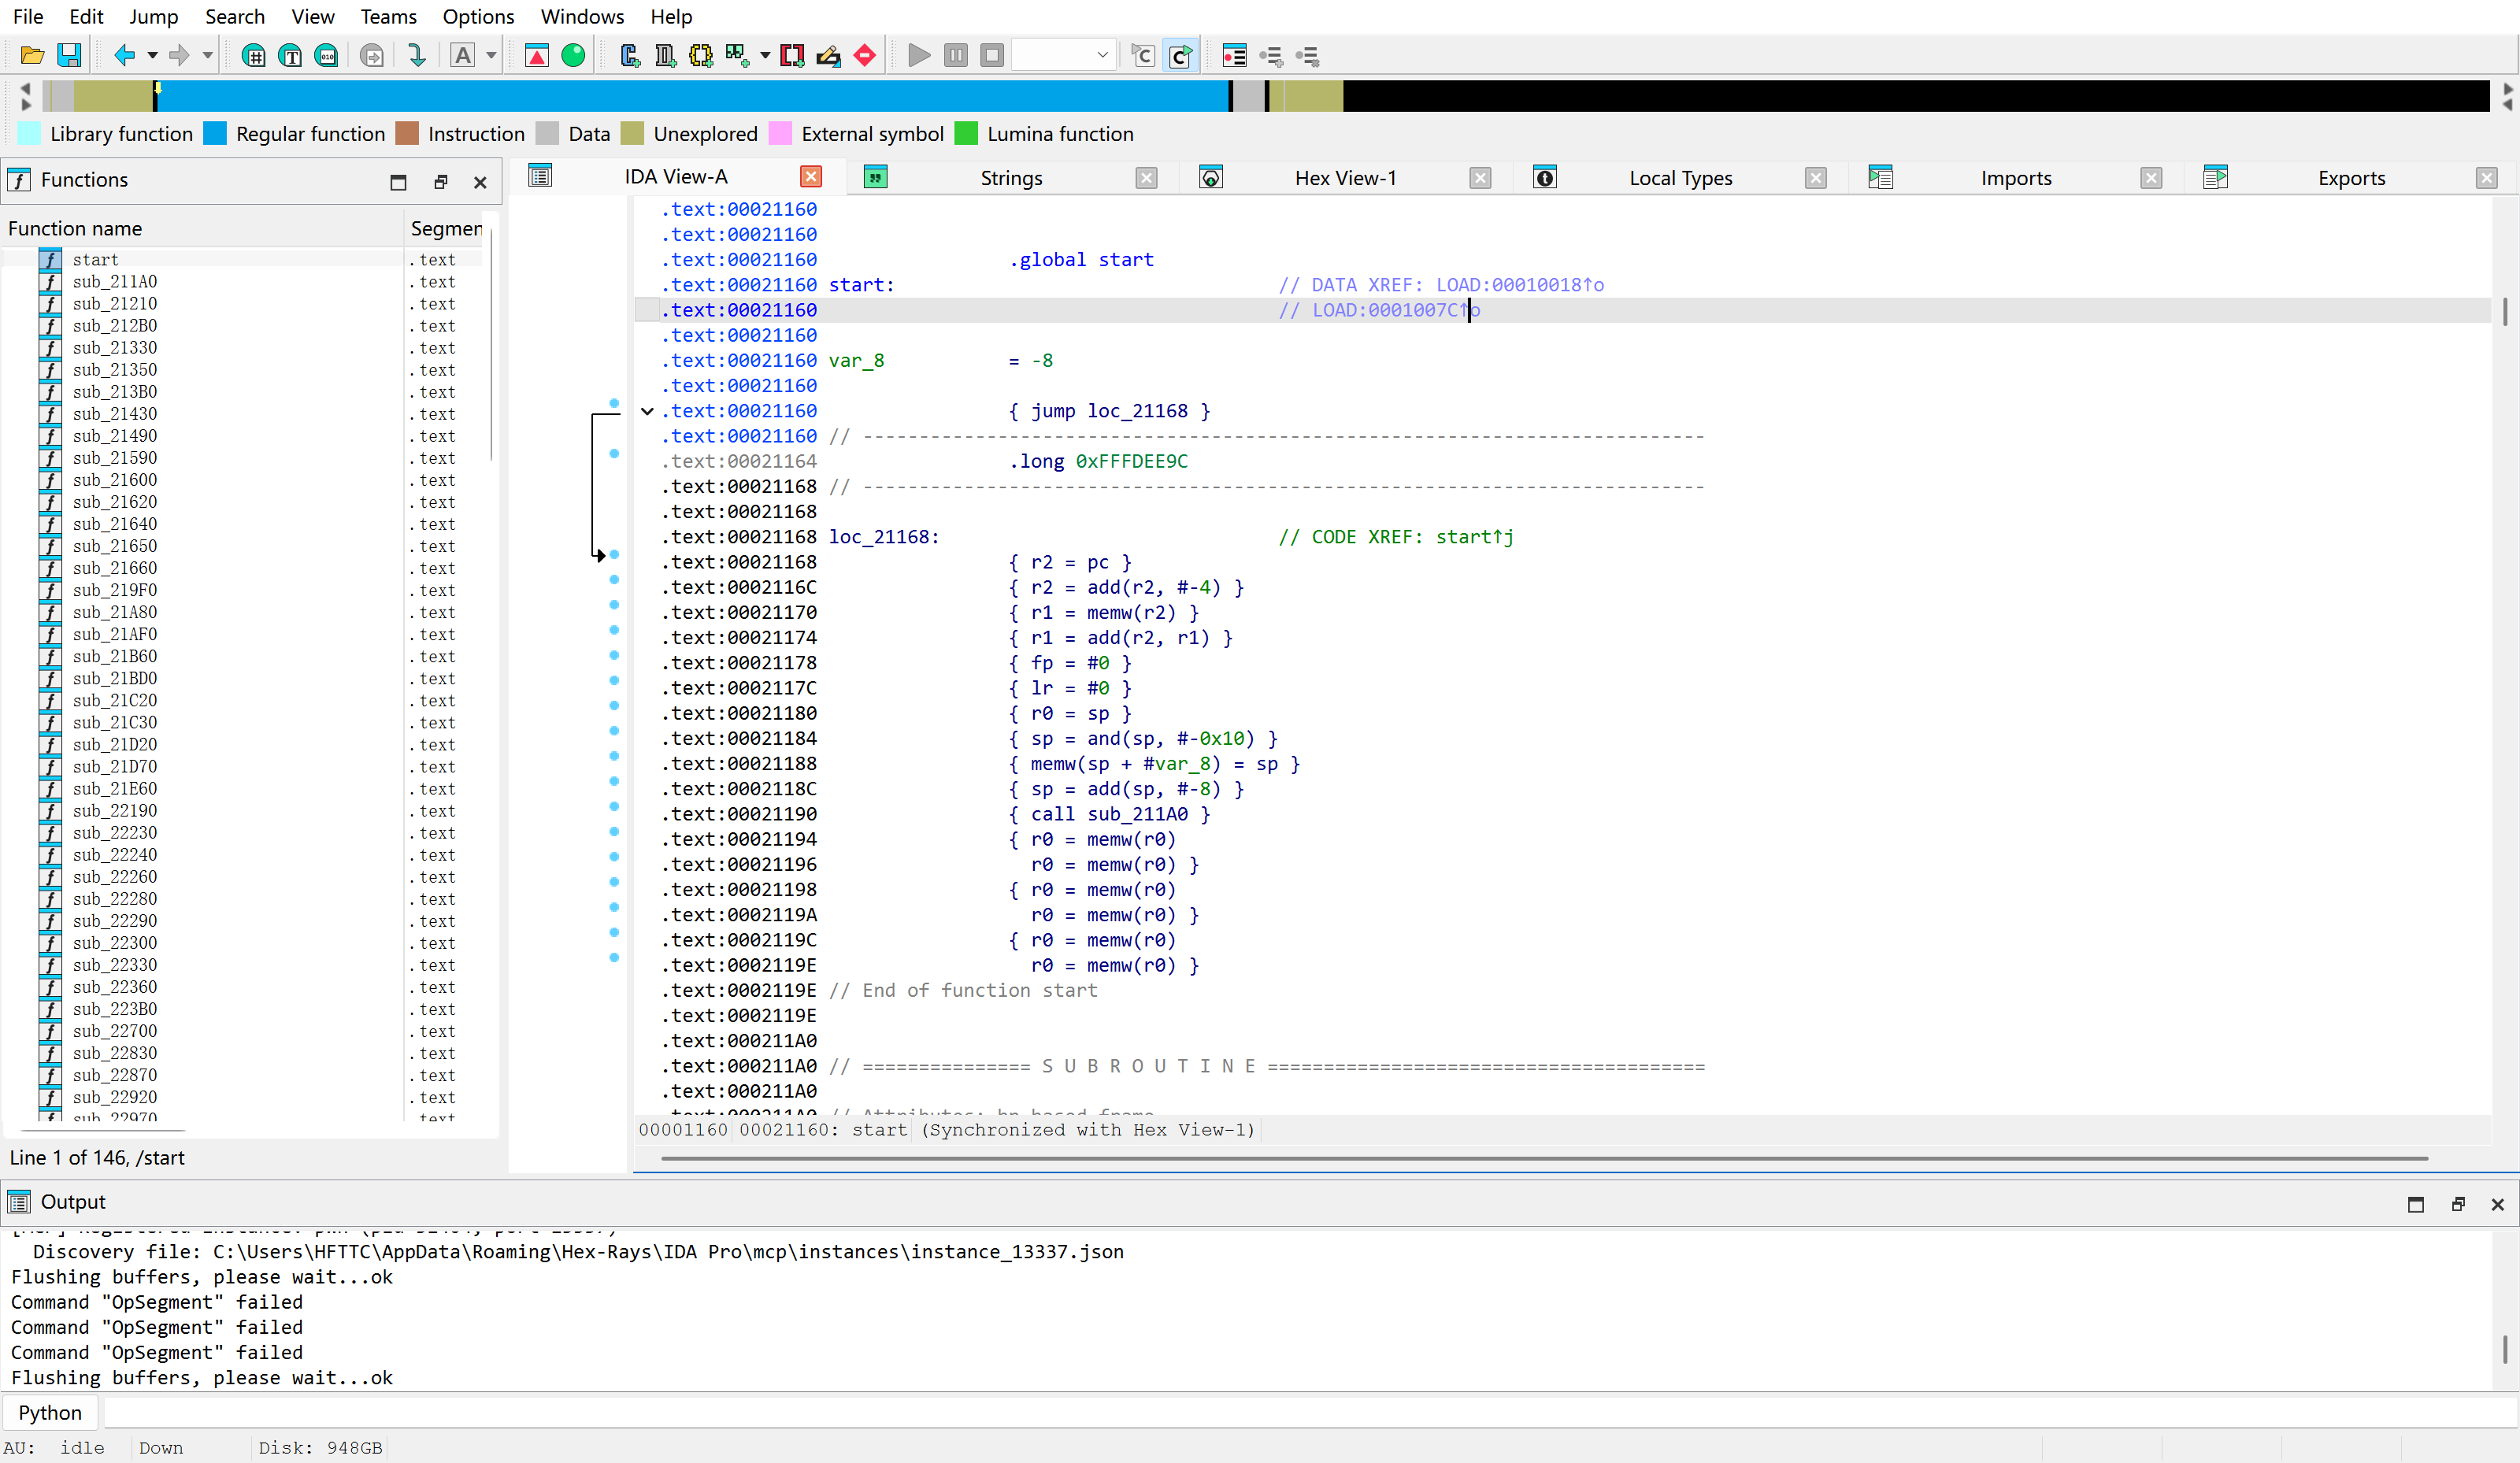Viewport: 2520px width, 1463px height.
Task: Switch to the Imports tab
Action: (x=2015, y=178)
